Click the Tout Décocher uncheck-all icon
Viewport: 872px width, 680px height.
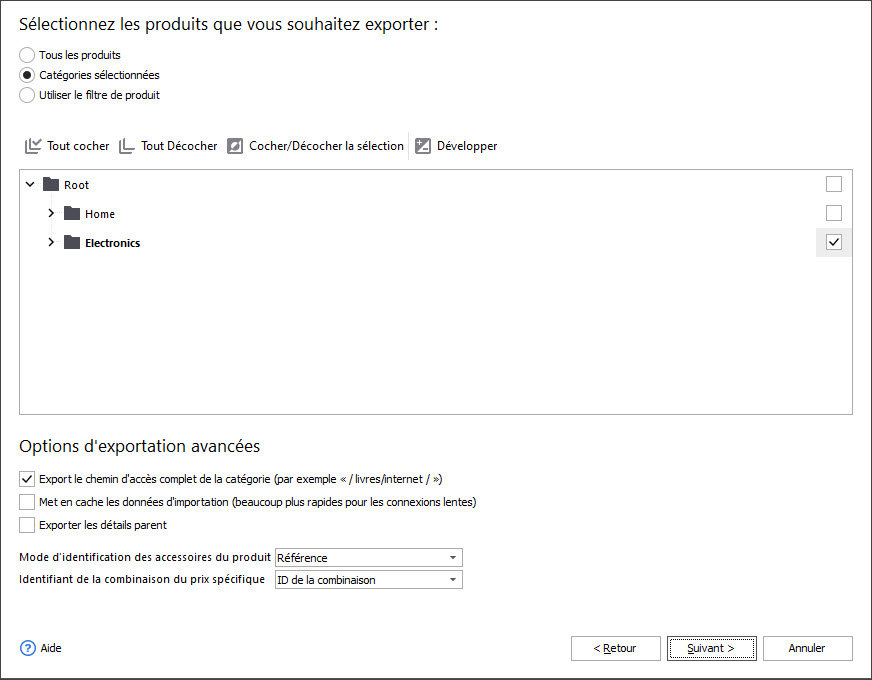point(127,146)
